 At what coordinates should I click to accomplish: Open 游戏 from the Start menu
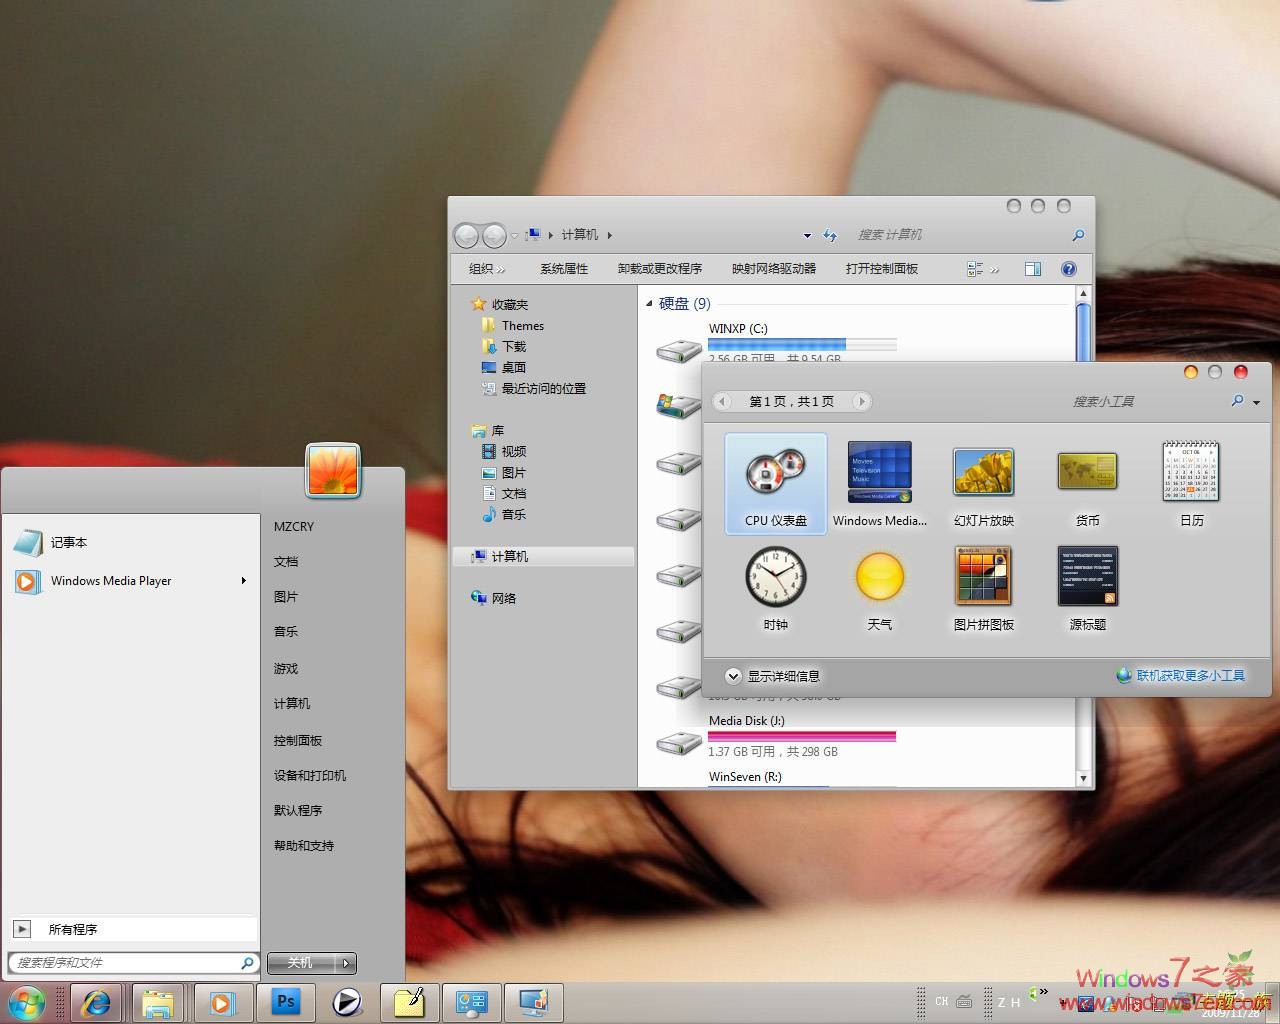click(286, 669)
